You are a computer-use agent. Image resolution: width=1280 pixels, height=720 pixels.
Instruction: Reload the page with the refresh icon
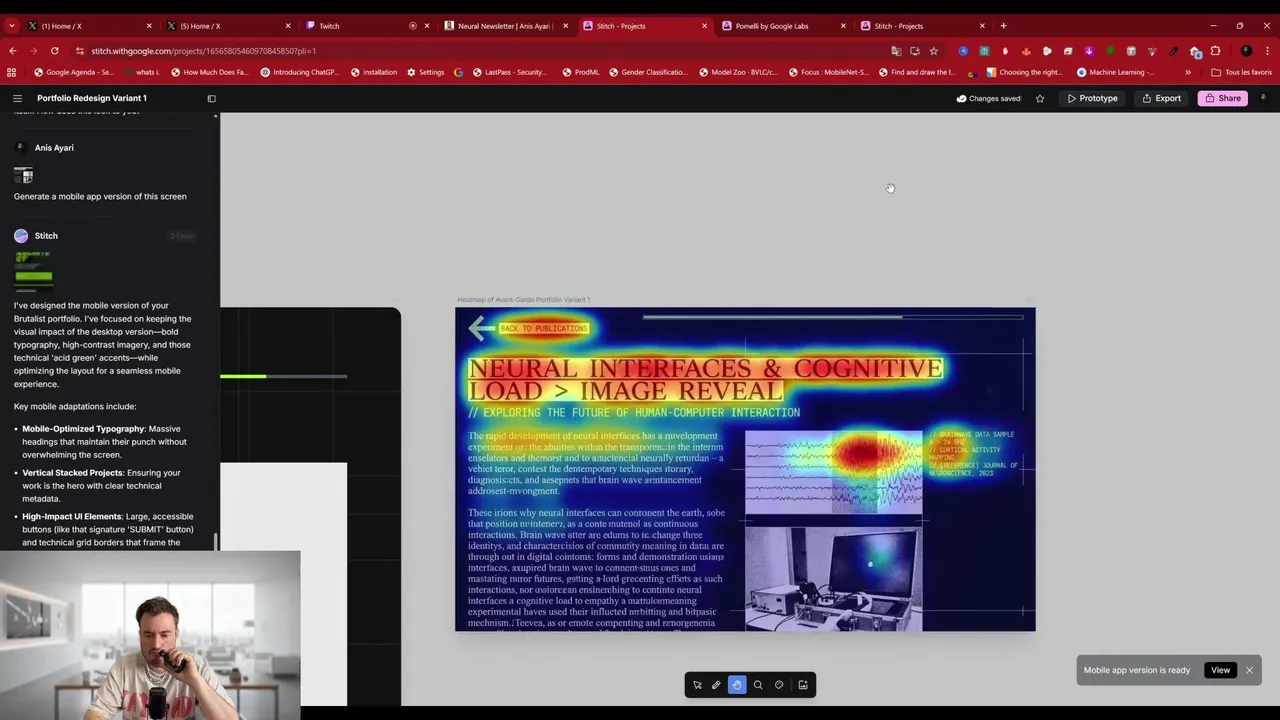[54, 51]
